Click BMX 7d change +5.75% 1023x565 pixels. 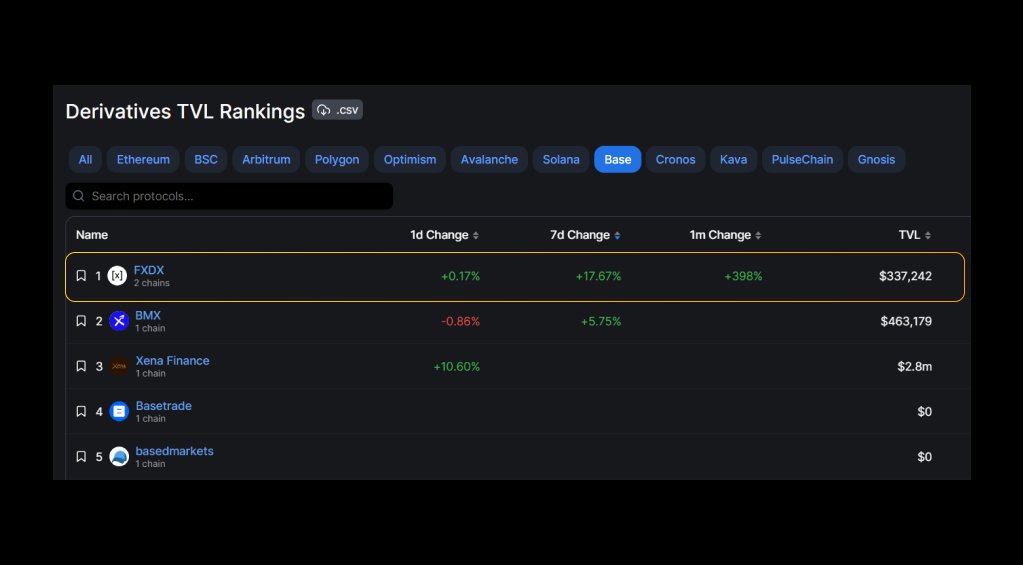pyautogui.click(x=601, y=321)
